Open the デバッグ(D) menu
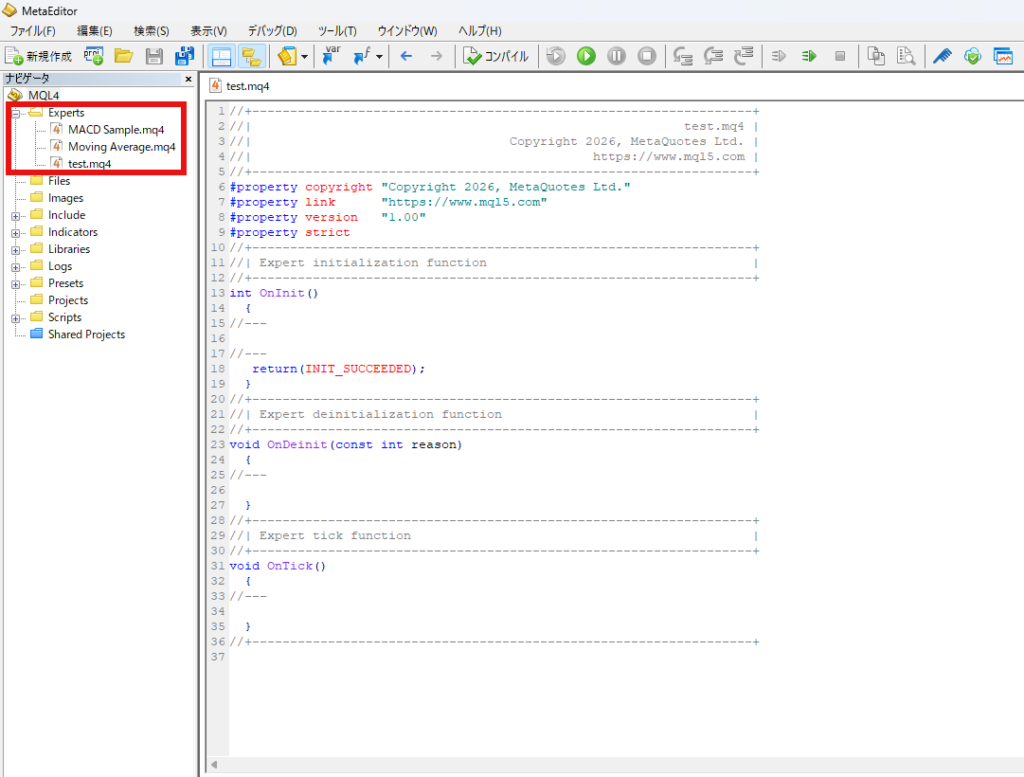The width and height of the screenshot is (1024, 777). click(272, 31)
